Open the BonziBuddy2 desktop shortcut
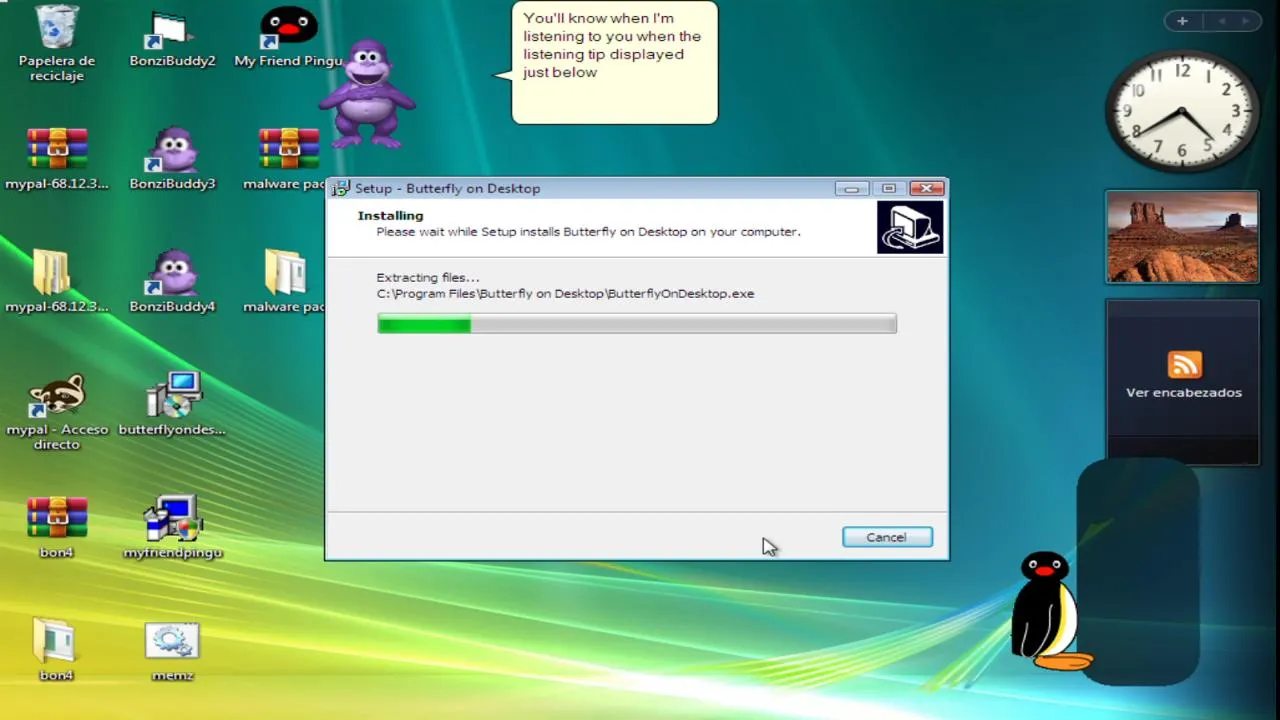Image resolution: width=1280 pixels, height=720 pixels. pos(172,30)
